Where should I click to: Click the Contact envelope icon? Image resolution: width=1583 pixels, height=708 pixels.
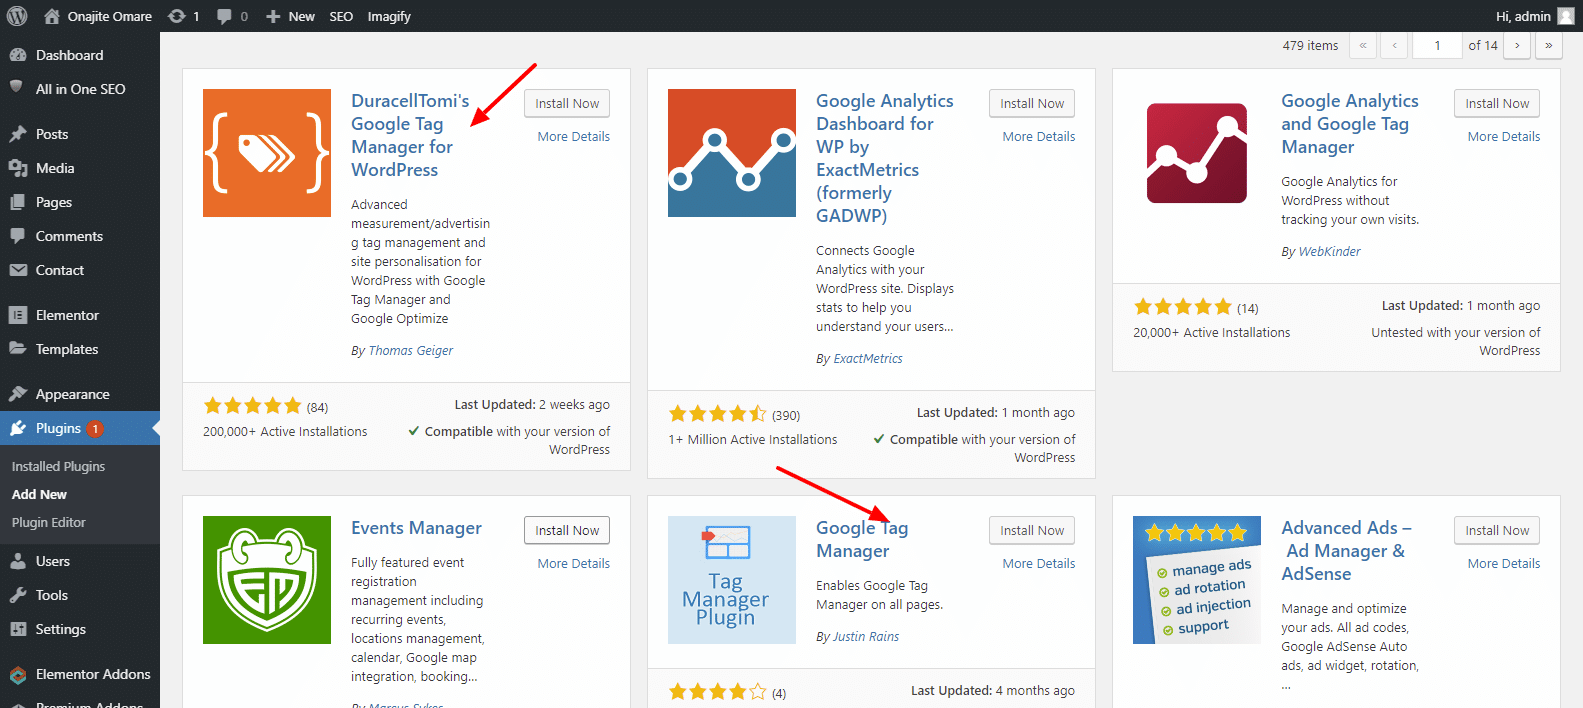18,270
